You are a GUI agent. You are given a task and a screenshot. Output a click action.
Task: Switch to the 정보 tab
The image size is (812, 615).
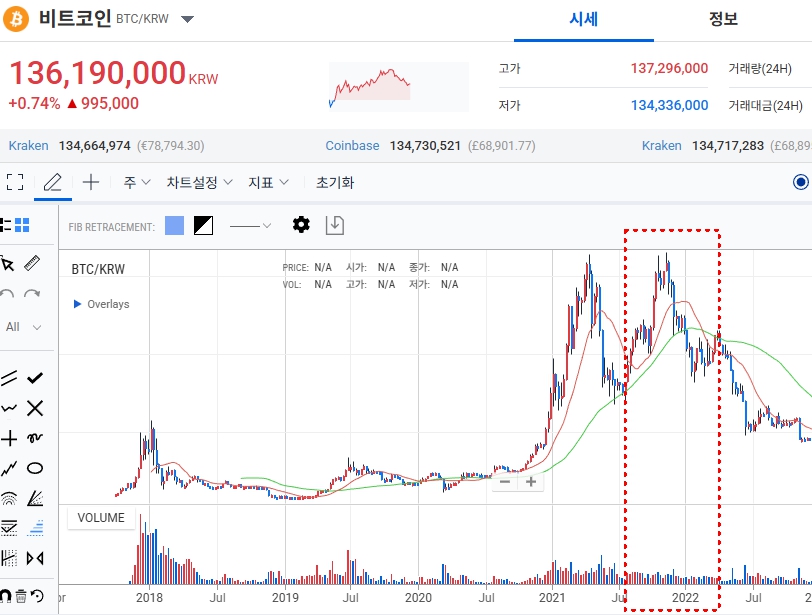[723, 20]
